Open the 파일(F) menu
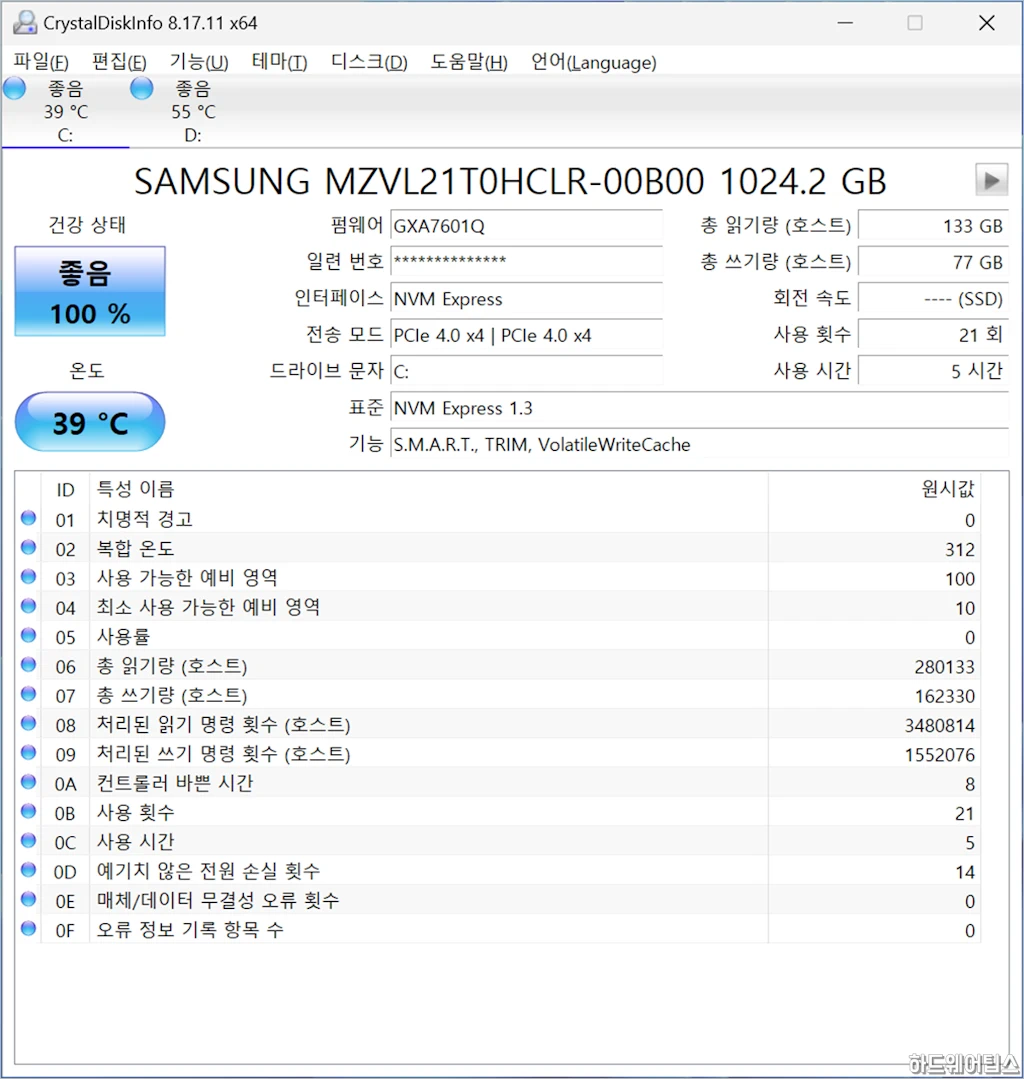This screenshot has height=1079, width=1024. 41,62
